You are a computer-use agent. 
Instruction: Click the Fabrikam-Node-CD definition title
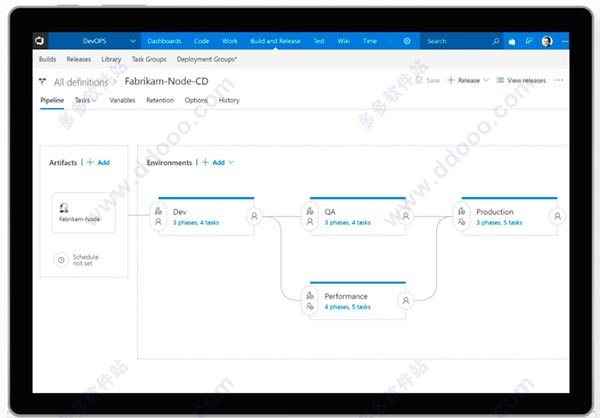[166, 81]
